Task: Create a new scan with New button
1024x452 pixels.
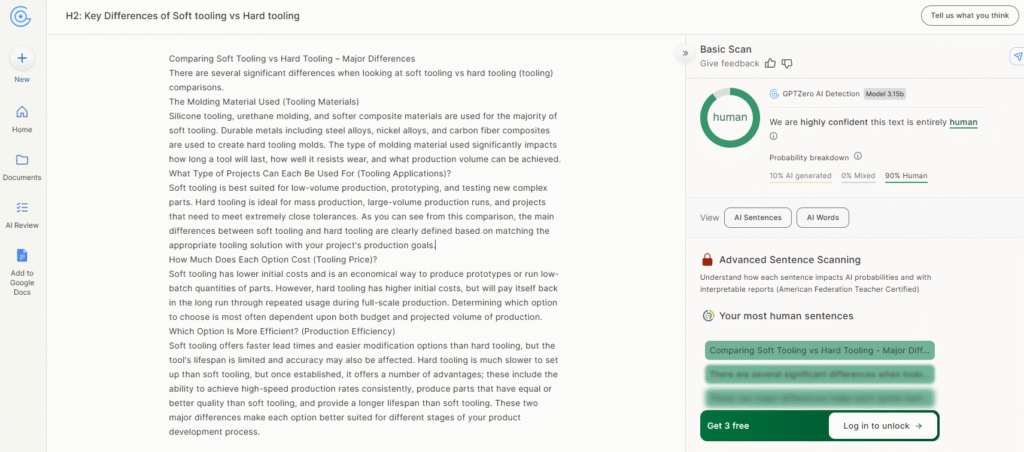Action: pyautogui.click(x=21, y=58)
